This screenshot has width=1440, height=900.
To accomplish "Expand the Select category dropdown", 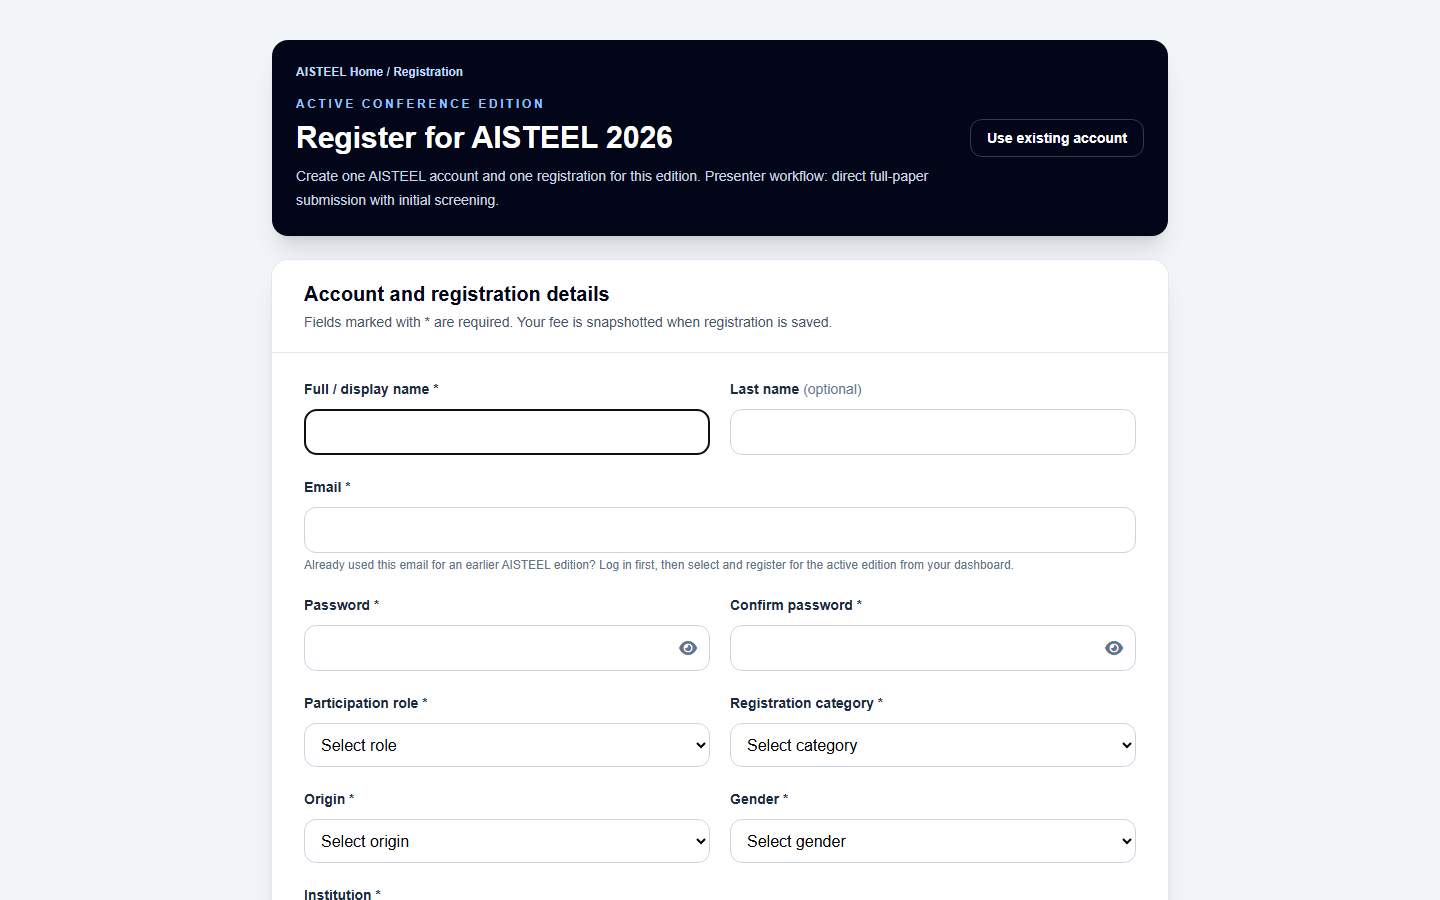I will coord(933,745).
